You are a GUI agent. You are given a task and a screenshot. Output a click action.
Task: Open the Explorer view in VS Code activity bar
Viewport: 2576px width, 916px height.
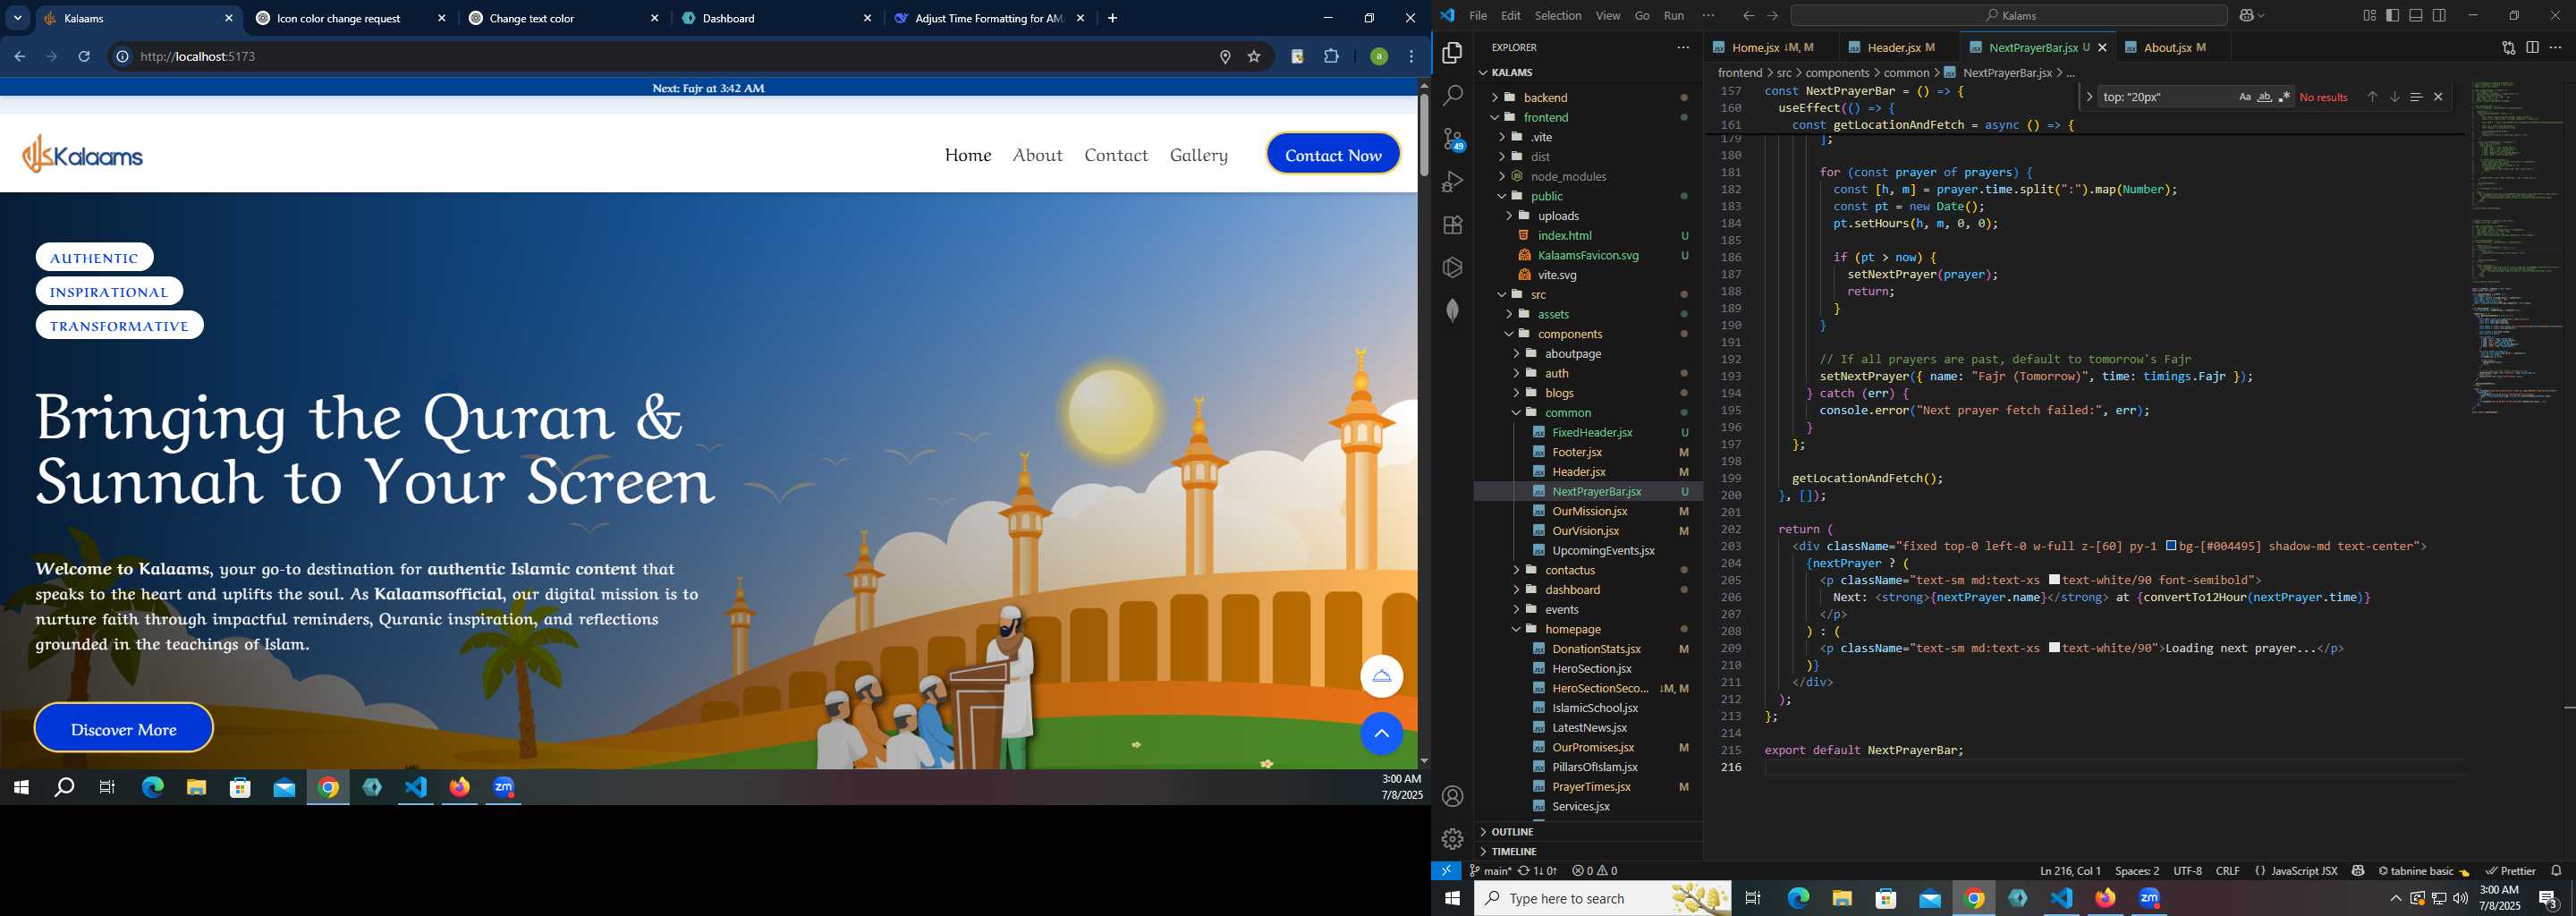(x=1452, y=53)
